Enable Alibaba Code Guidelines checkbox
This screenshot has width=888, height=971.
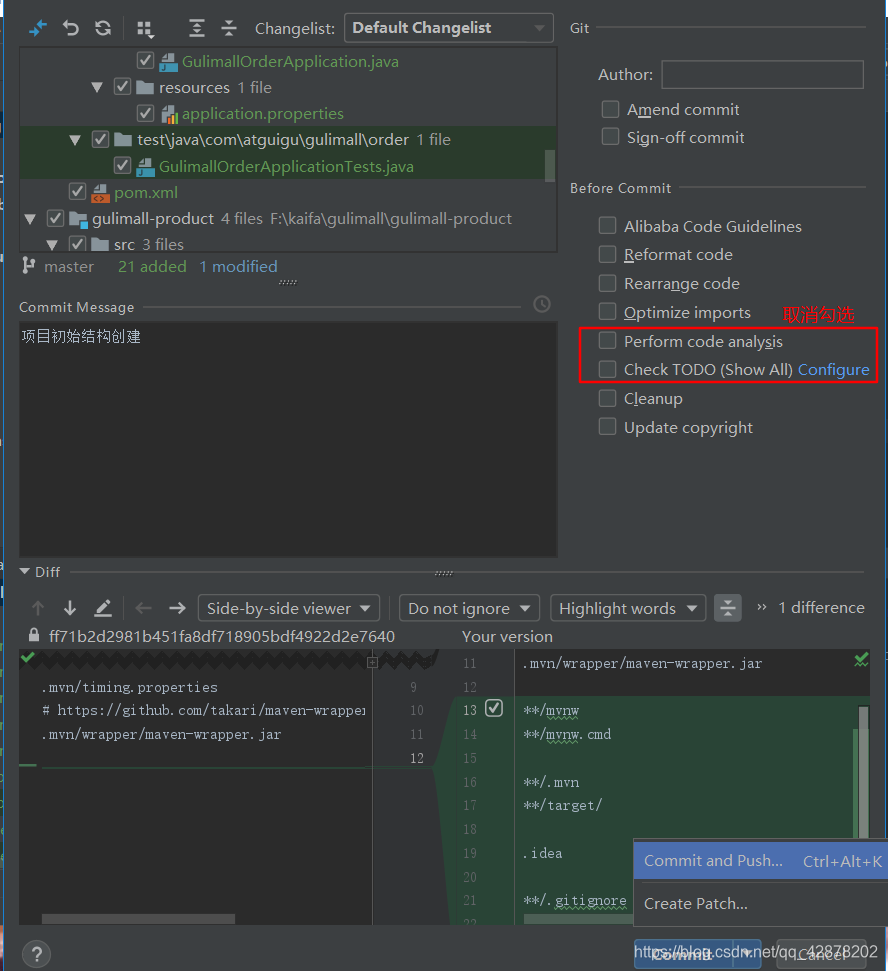pyautogui.click(x=607, y=225)
